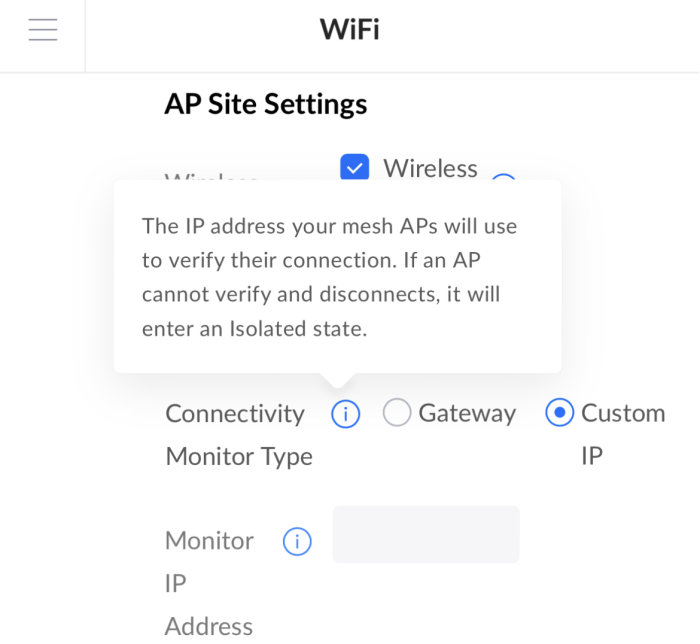Click the Gateway option label text
The height and width of the screenshot is (644, 700).
click(467, 413)
